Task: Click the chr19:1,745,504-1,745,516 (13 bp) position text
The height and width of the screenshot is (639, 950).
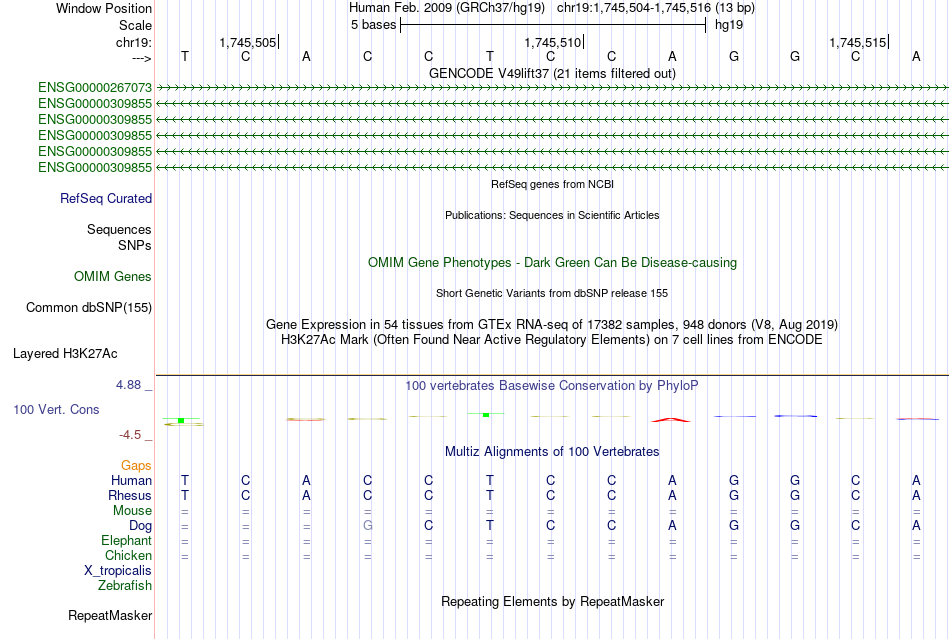Action: click(656, 8)
